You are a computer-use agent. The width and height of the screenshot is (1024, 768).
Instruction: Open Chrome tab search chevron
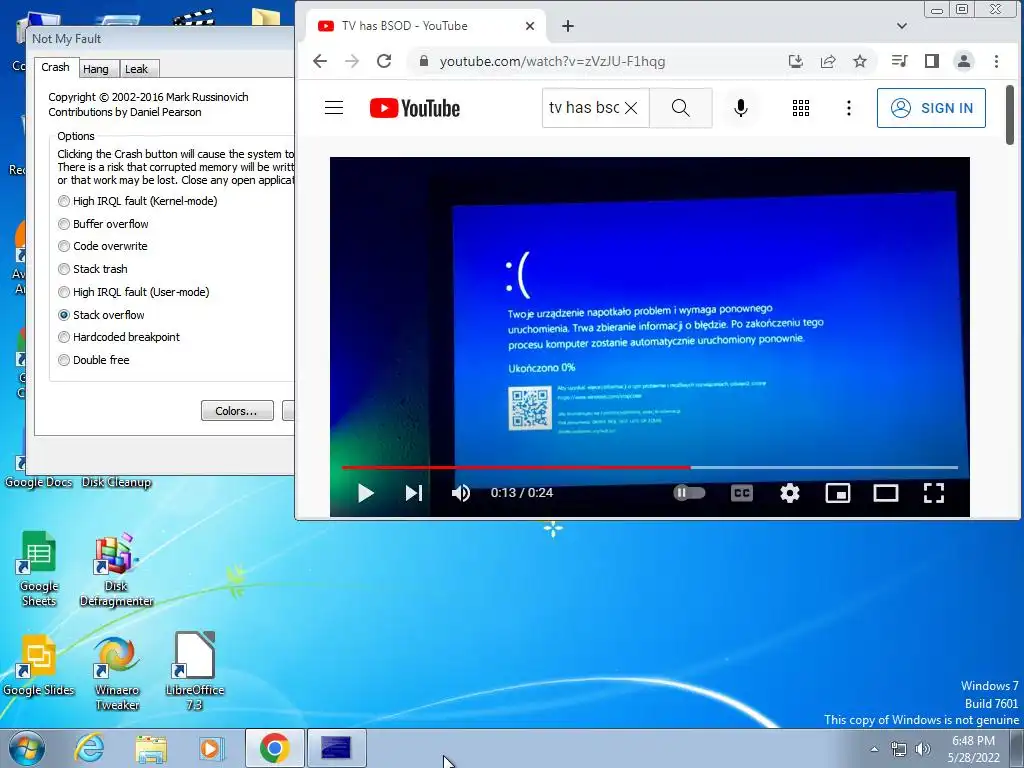point(901,26)
